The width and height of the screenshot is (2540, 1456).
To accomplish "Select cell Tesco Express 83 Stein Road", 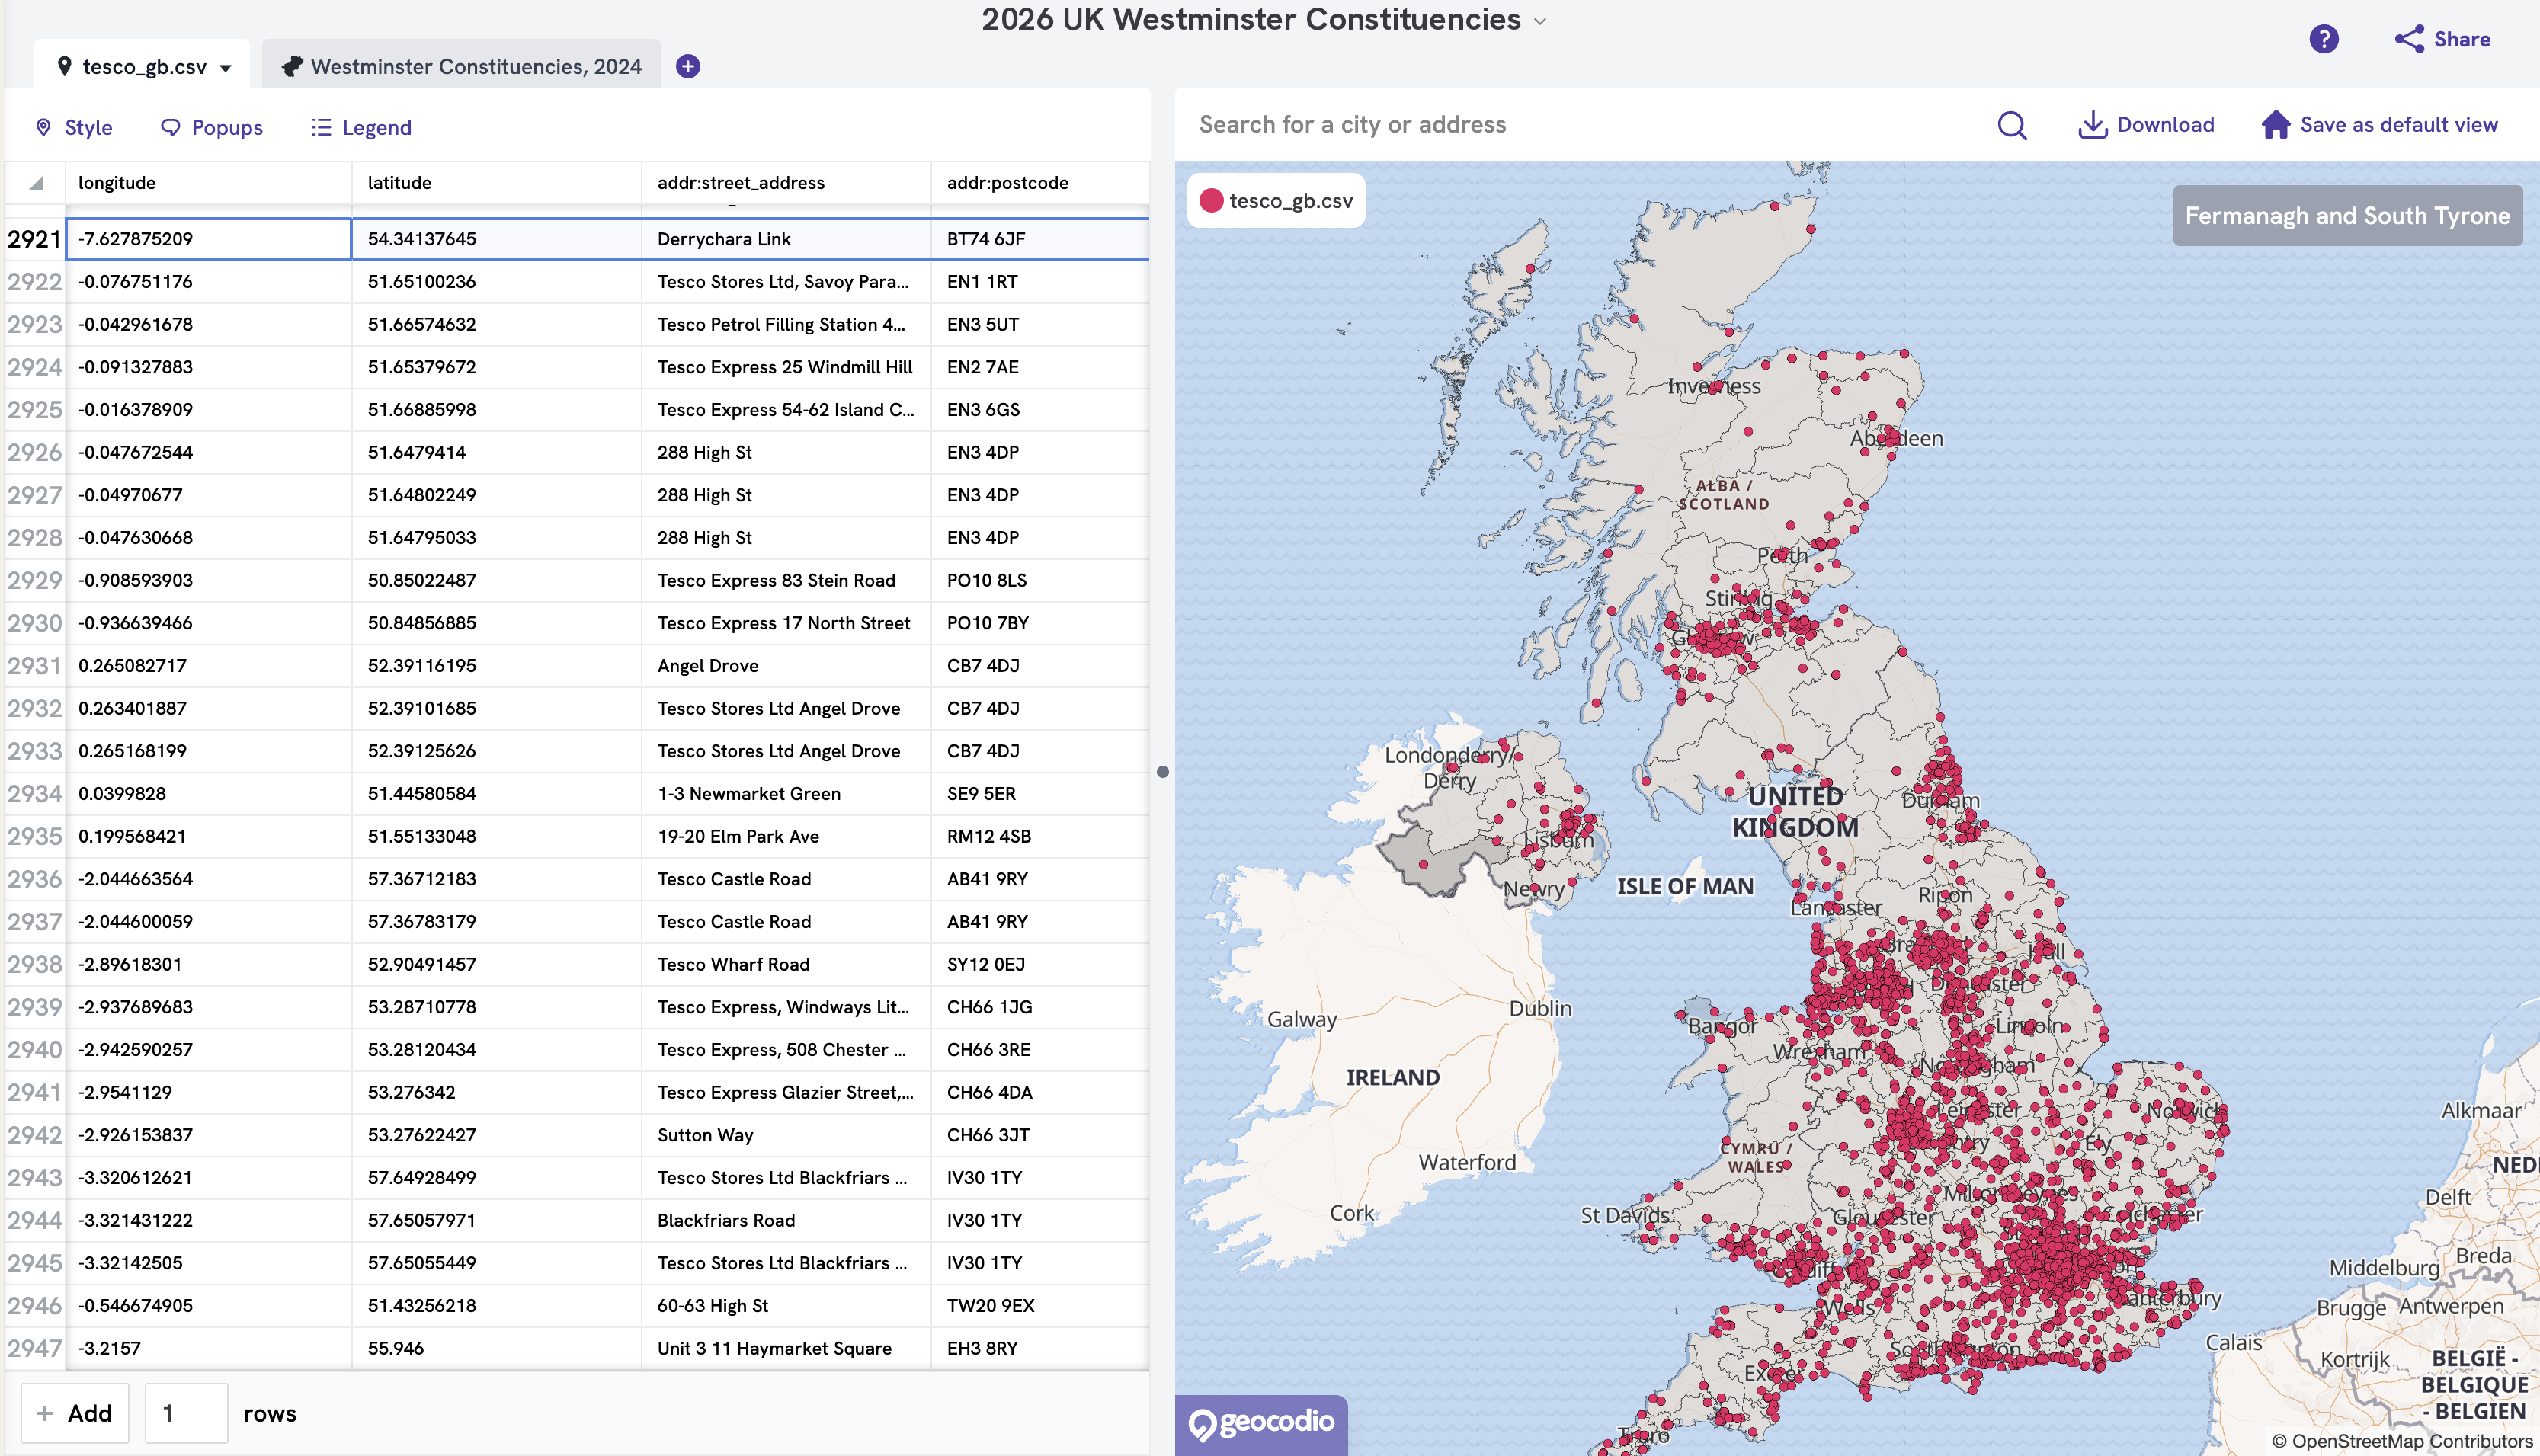I will 786,580.
